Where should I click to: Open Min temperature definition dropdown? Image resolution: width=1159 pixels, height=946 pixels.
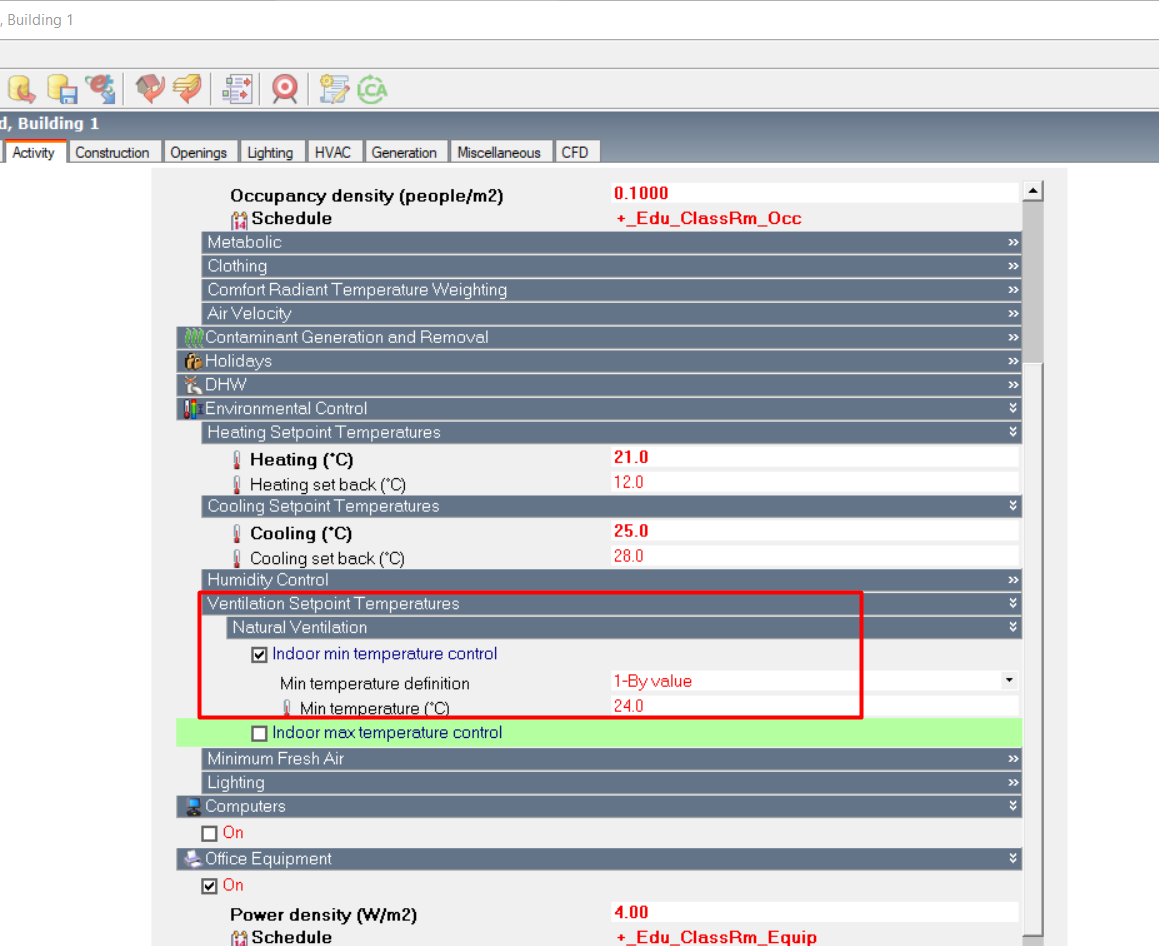pos(1009,680)
